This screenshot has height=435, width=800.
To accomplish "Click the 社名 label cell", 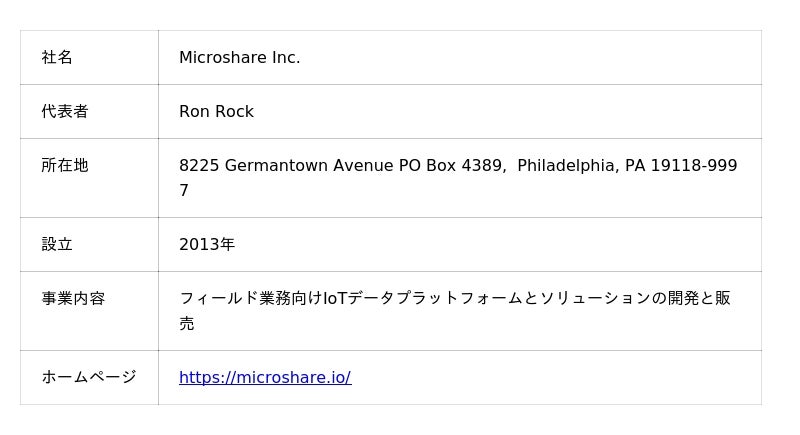I will pos(57,58).
